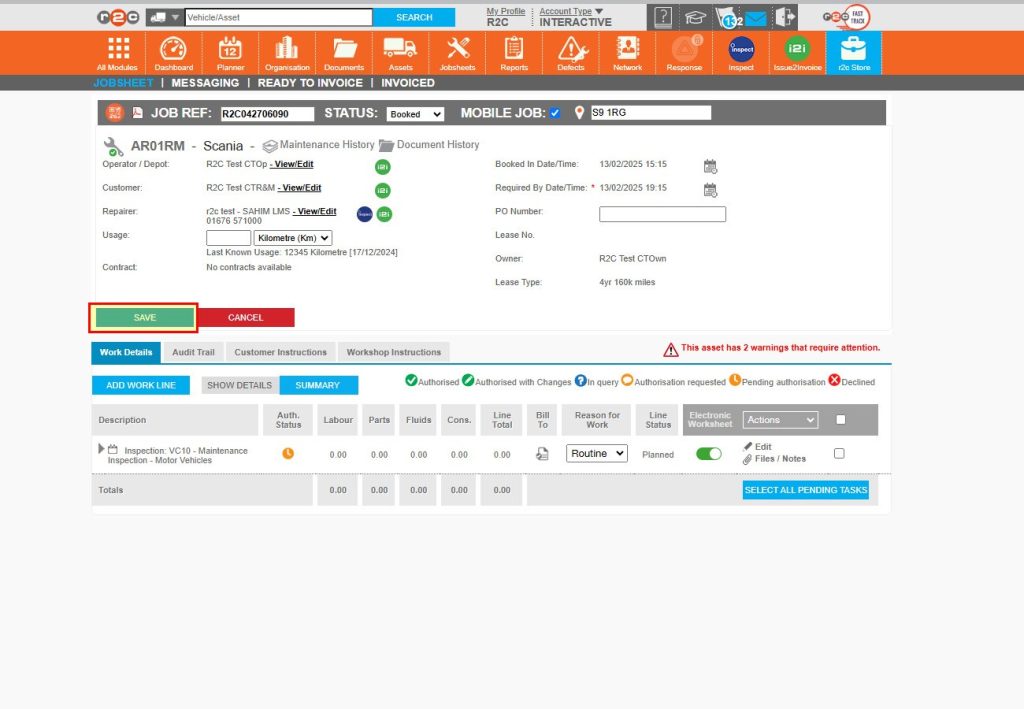The image size is (1024, 709).
Task: Click the Maintenance History icon
Action: click(270, 145)
